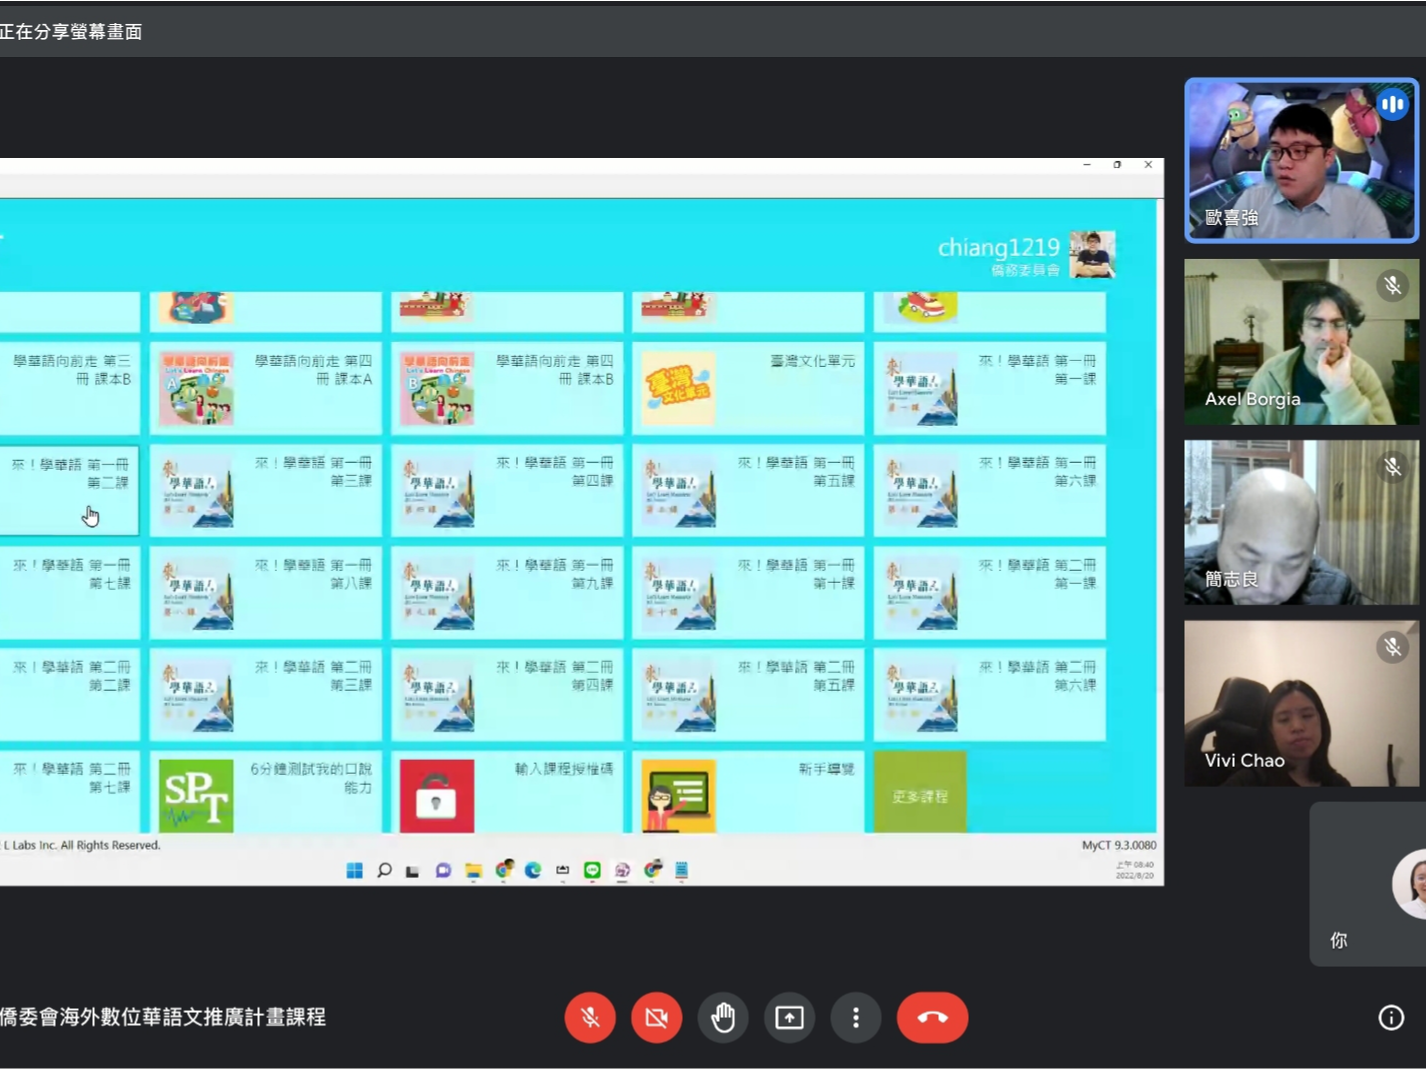Click the green 更多課程 button

pyautogui.click(x=920, y=796)
